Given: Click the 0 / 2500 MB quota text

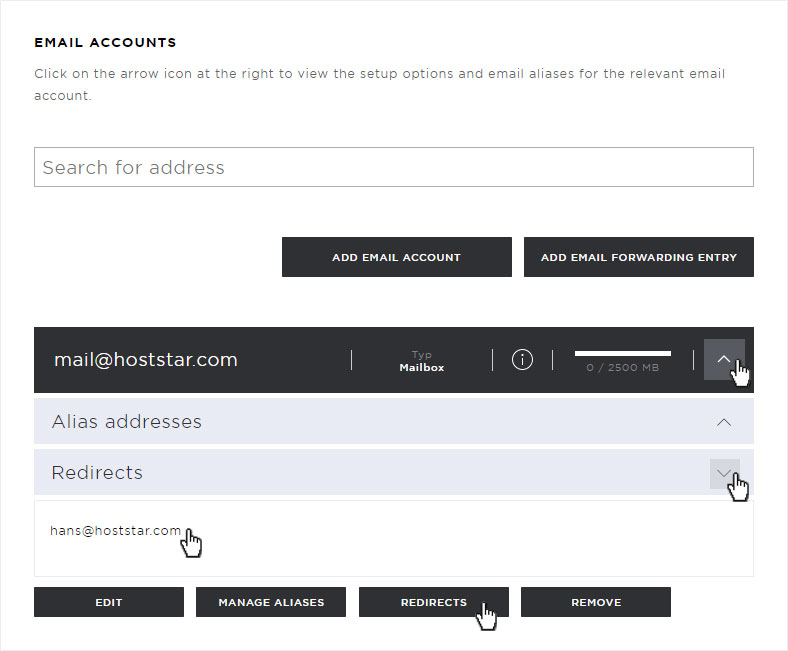Looking at the screenshot, I should click(x=623, y=367).
